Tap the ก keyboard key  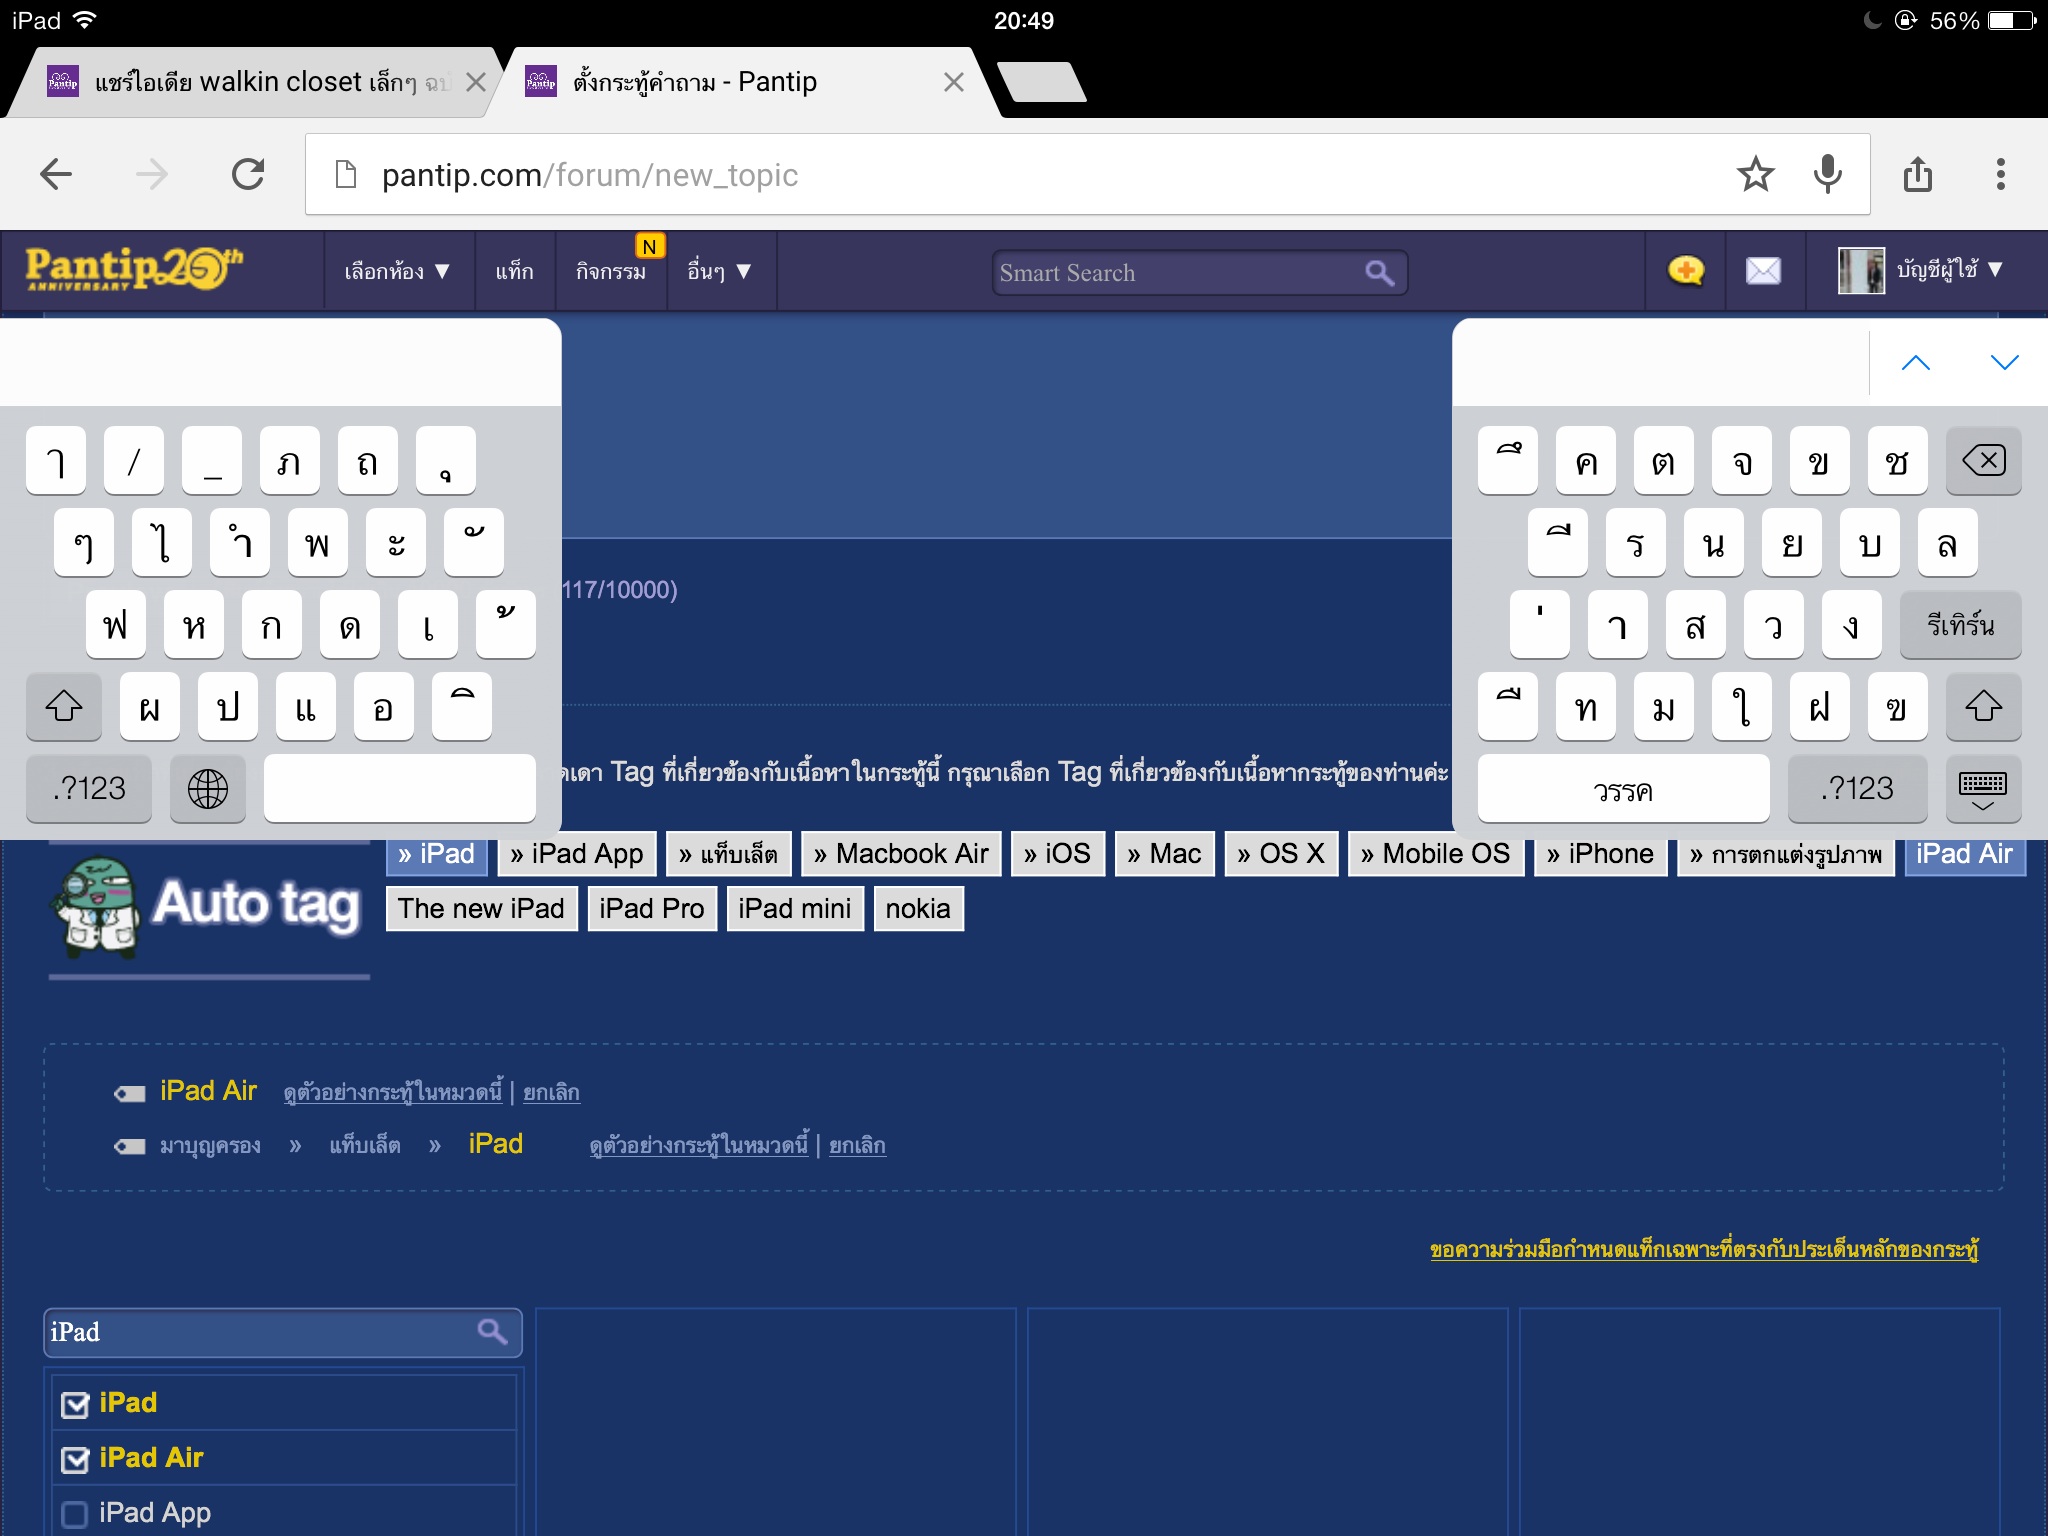(272, 625)
